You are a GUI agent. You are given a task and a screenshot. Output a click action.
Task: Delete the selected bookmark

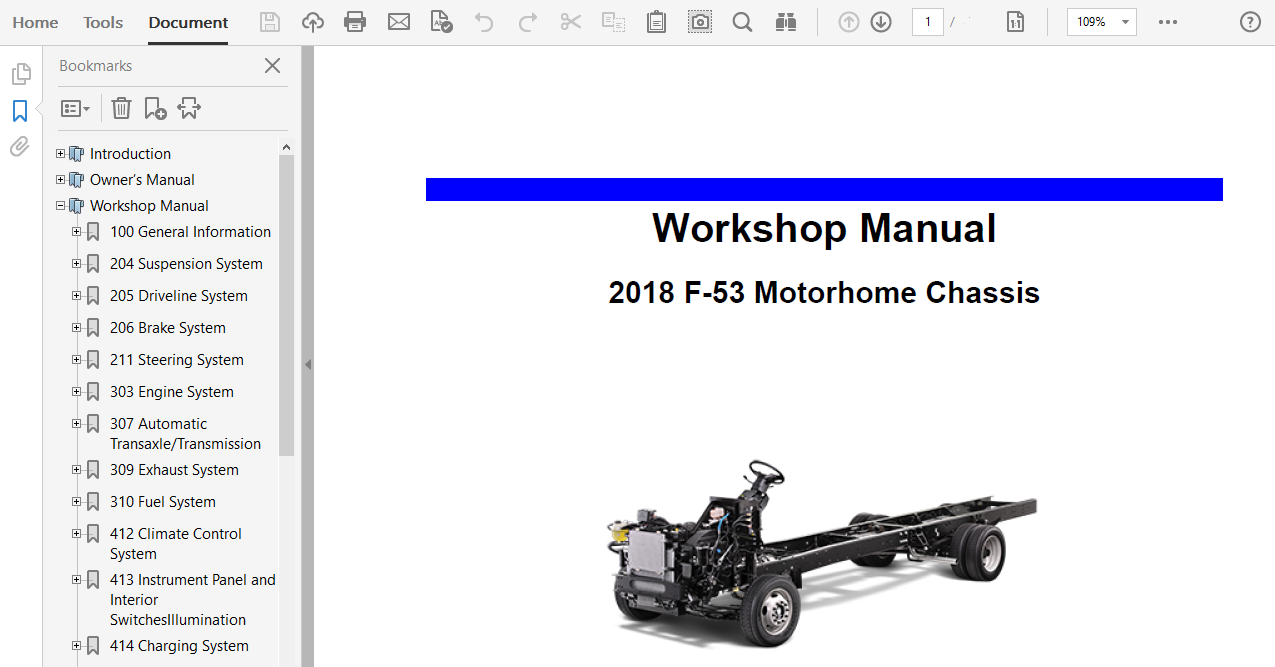click(x=121, y=107)
